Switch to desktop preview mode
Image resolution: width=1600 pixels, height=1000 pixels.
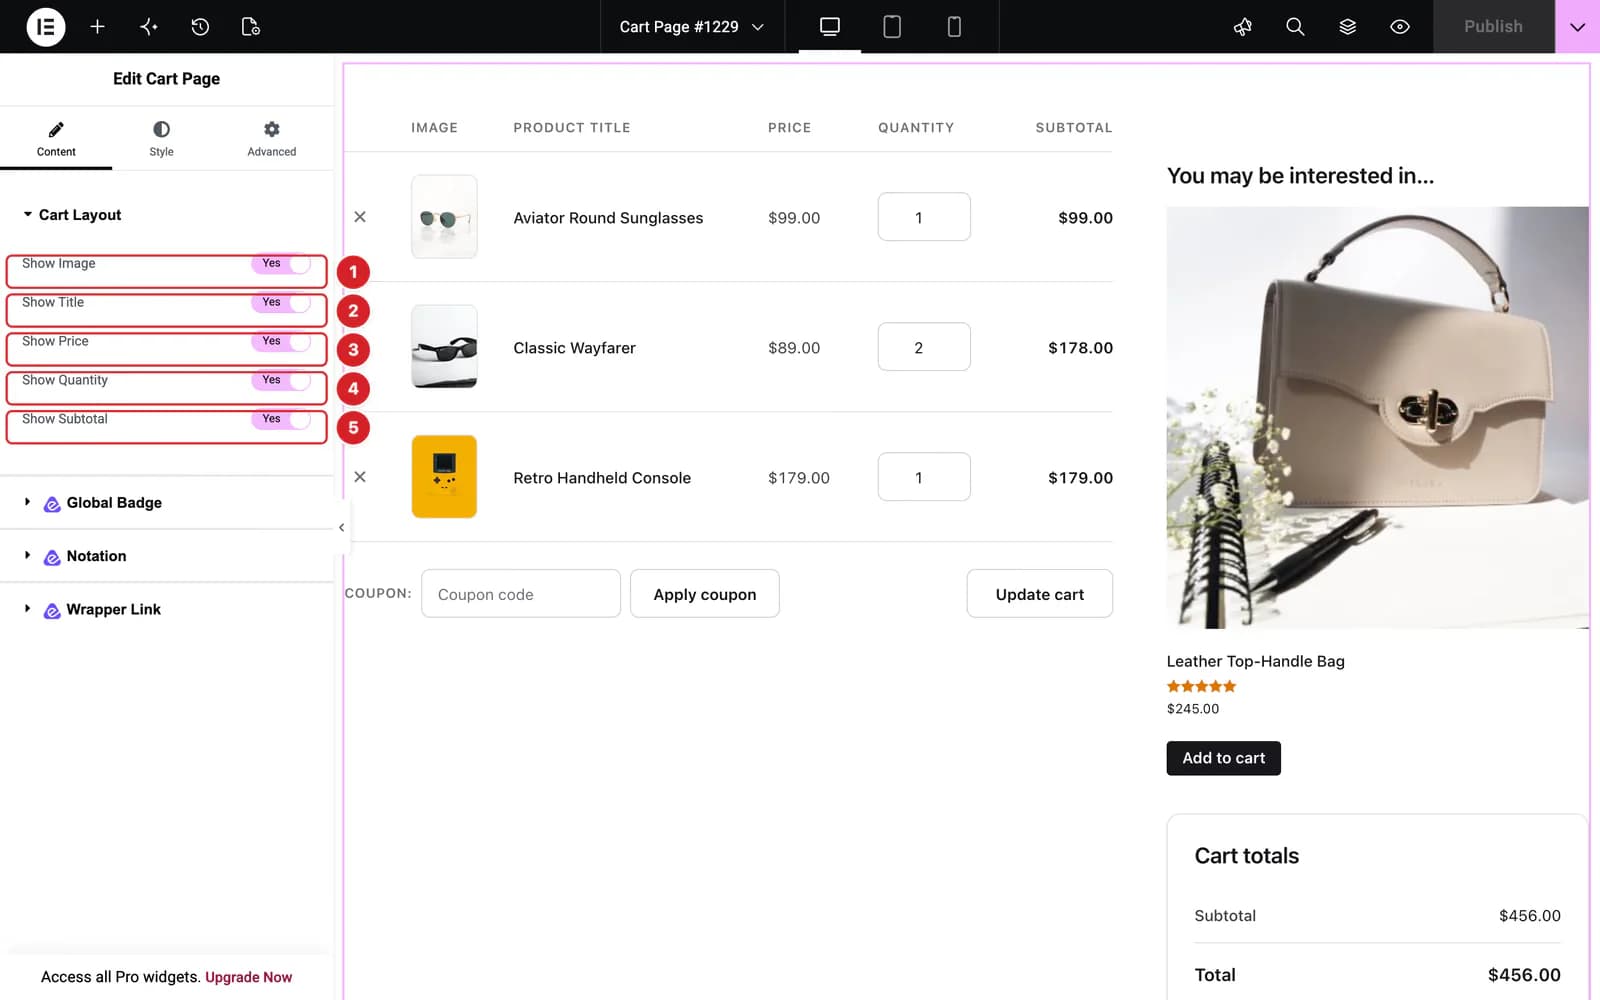(830, 27)
